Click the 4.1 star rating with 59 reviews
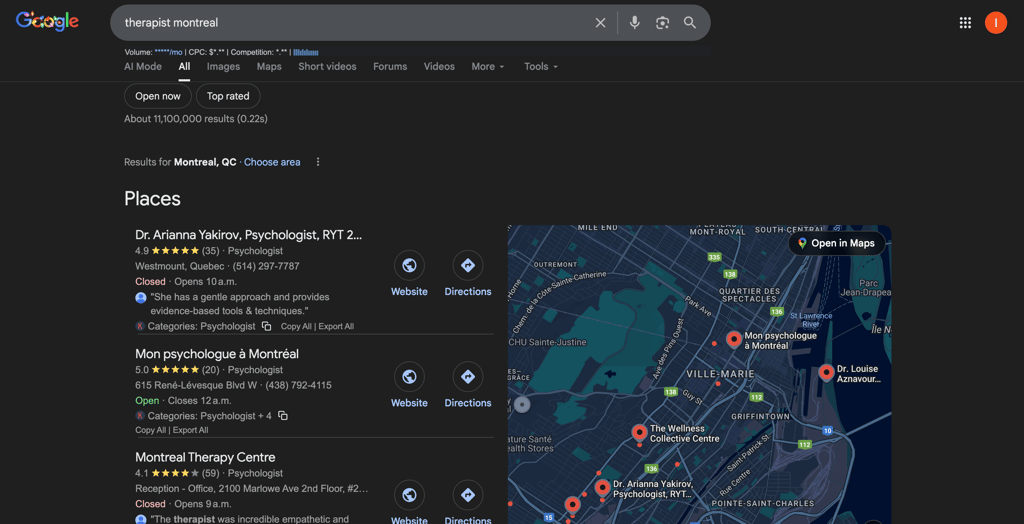The width and height of the screenshot is (1024, 524). 177,473
